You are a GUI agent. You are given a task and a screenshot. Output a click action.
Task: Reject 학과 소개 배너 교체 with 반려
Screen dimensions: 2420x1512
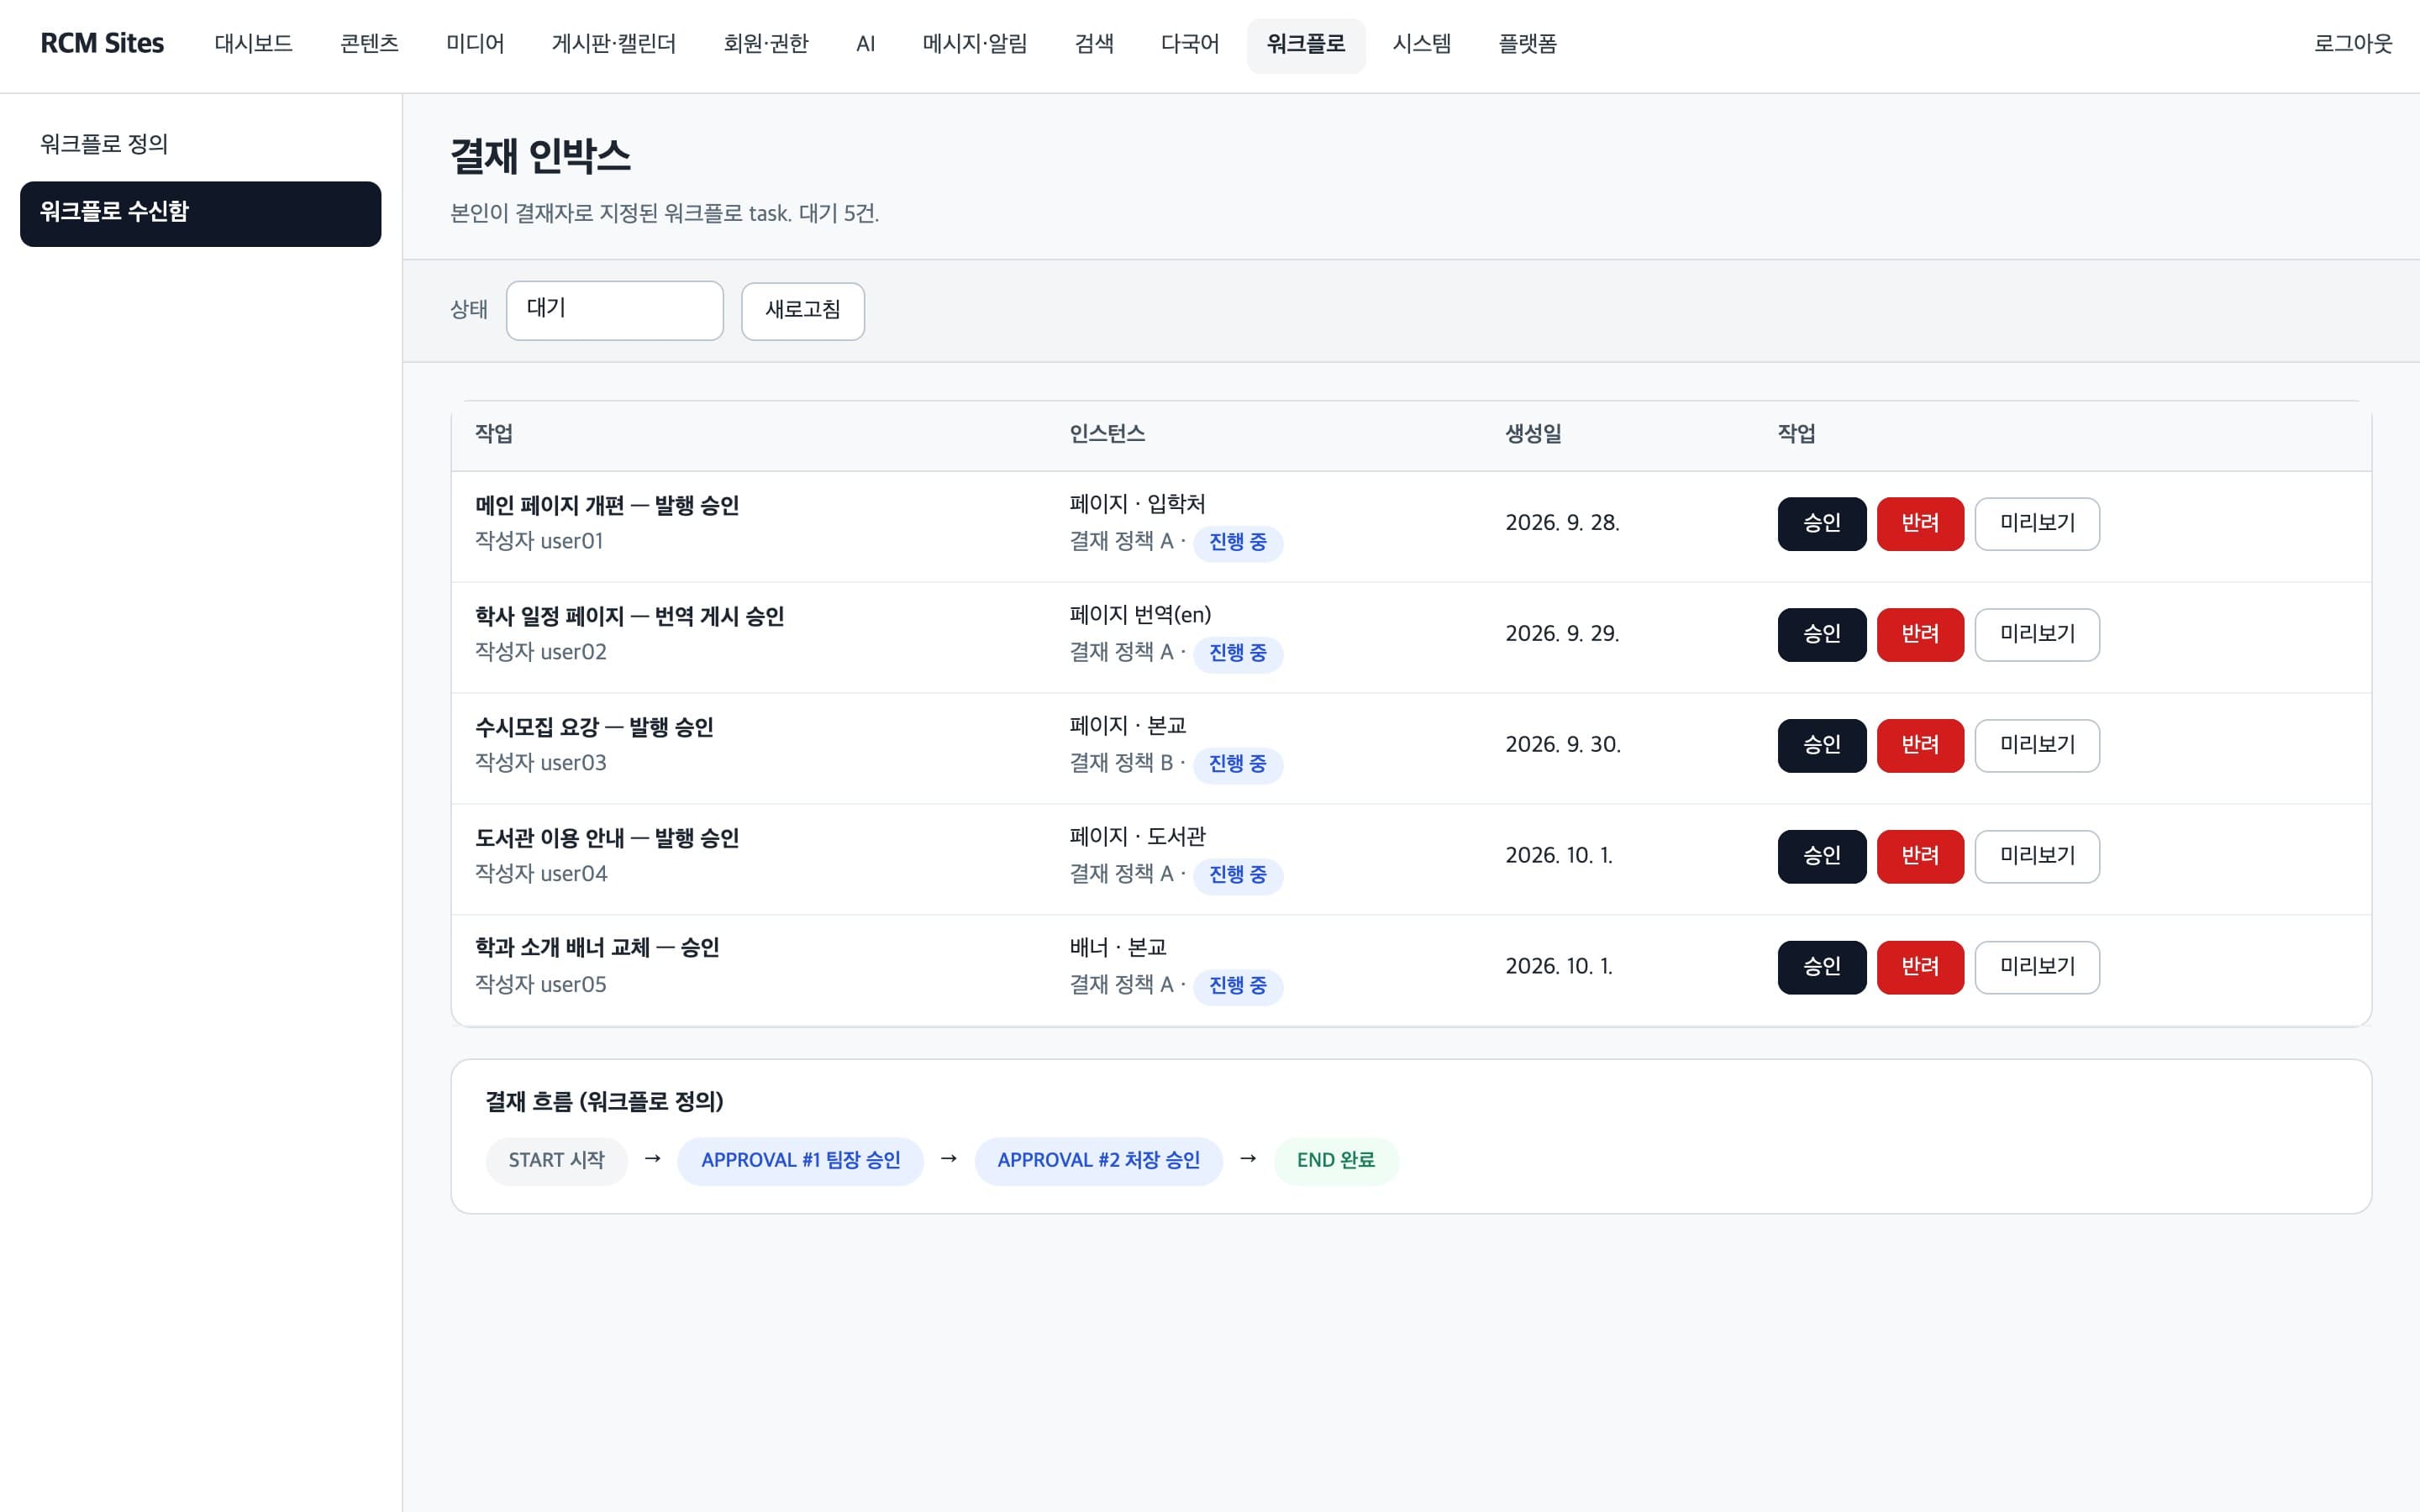[1919, 968]
